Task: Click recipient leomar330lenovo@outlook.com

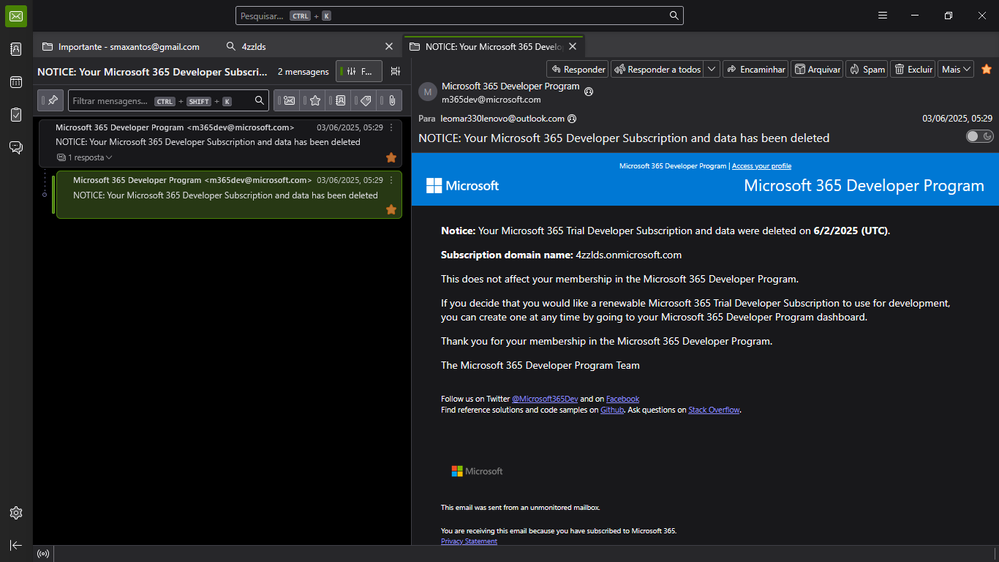Action: (502, 119)
